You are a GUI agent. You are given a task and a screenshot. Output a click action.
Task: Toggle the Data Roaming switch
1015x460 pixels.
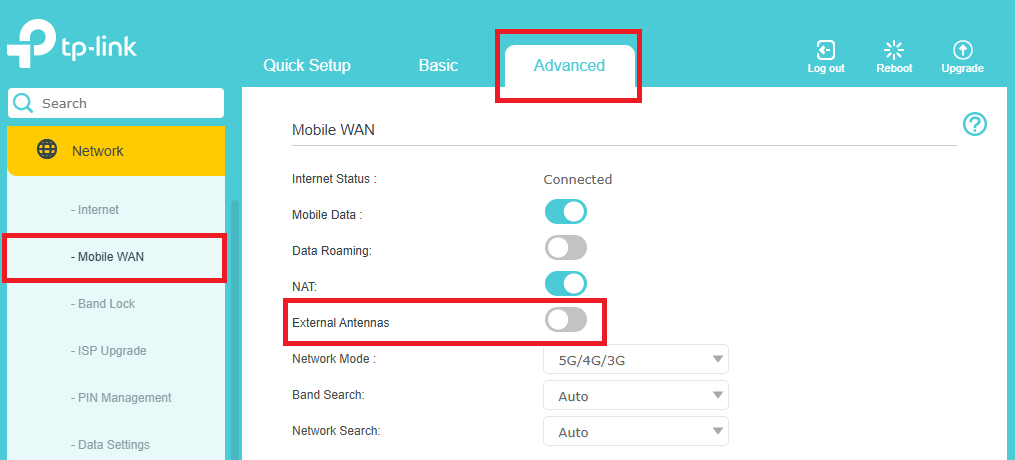(x=566, y=248)
